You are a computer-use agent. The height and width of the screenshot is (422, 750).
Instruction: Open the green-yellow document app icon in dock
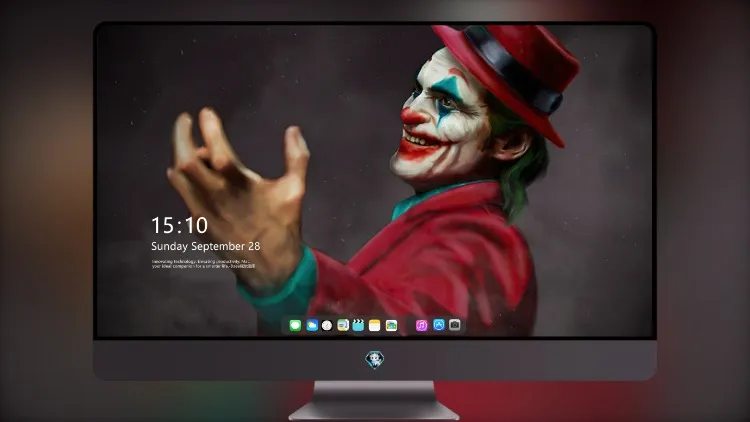point(343,325)
